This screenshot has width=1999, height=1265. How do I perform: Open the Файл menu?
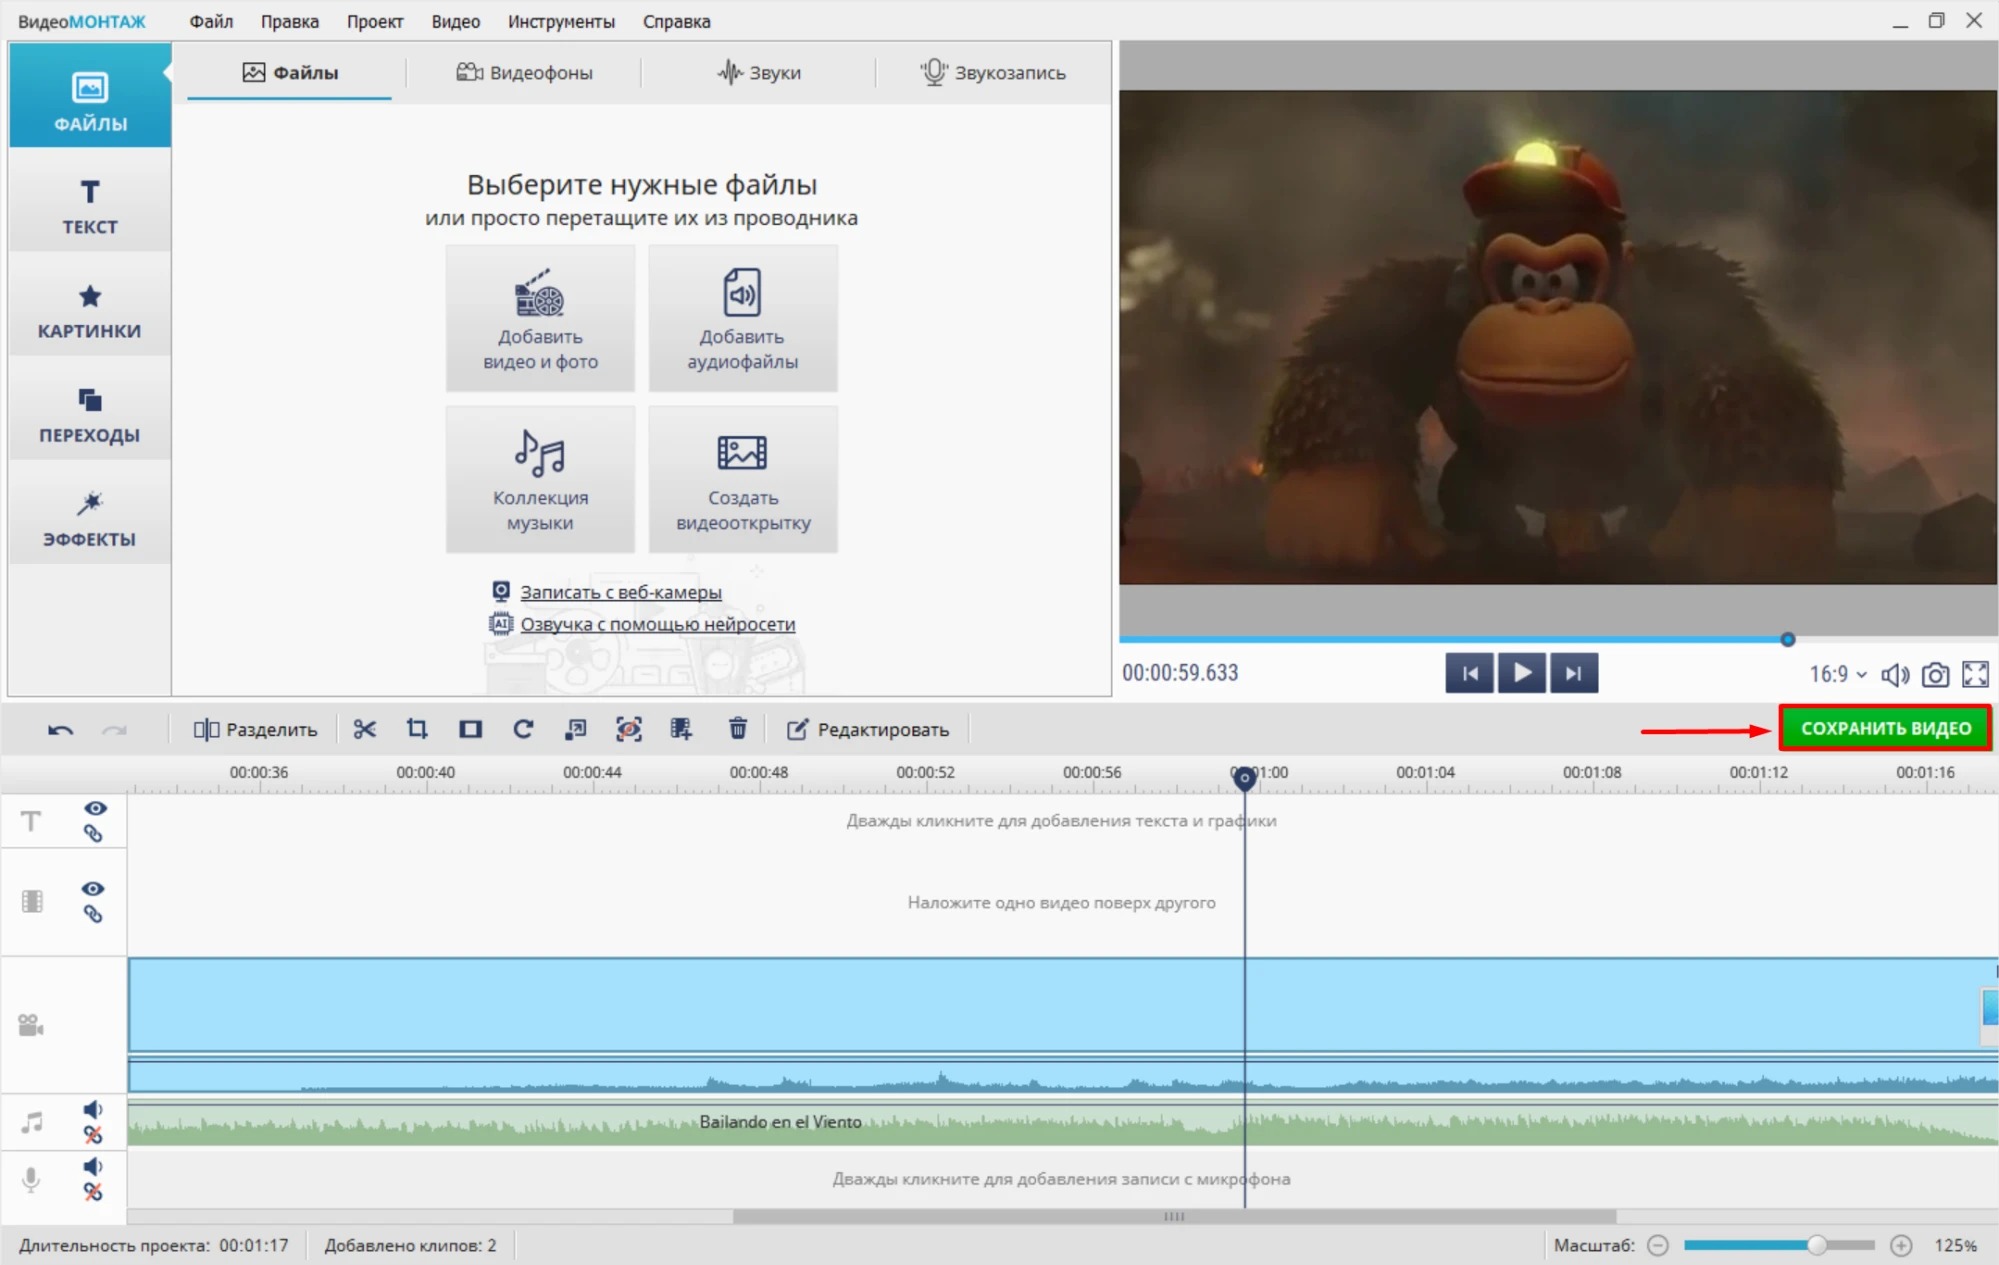(211, 21)
